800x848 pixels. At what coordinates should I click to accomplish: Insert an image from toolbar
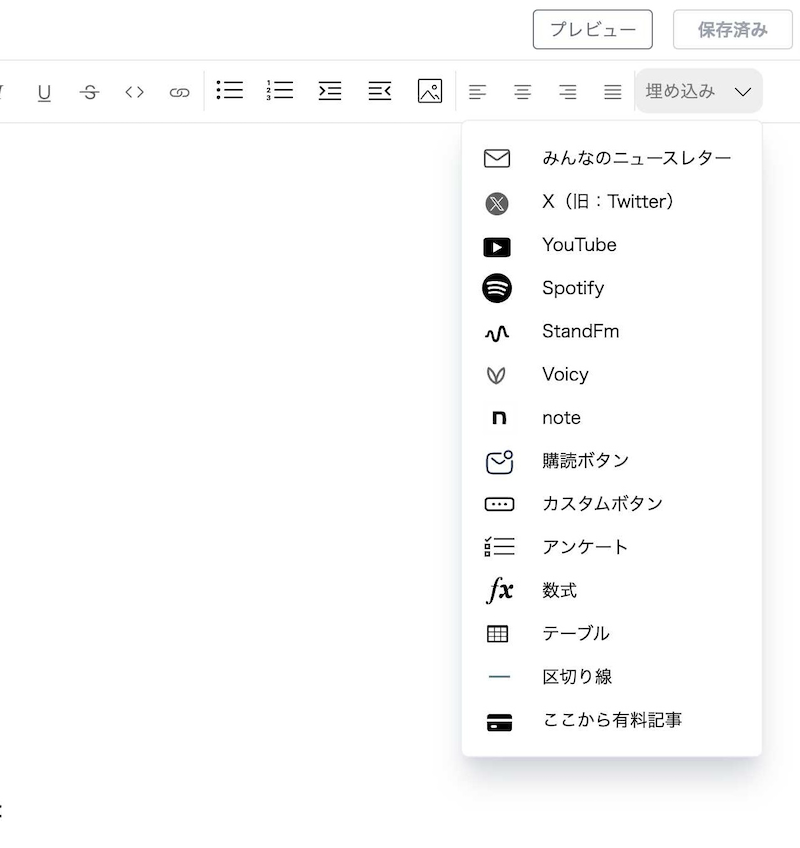[430, 90]
